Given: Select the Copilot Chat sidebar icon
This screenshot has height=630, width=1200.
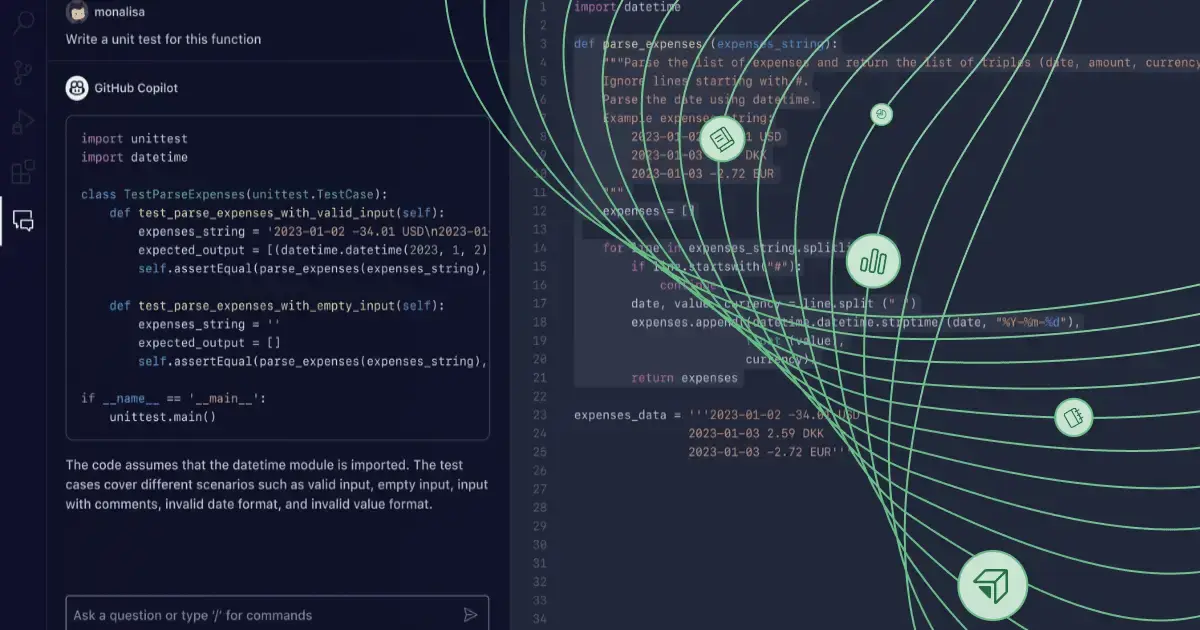Looking at the screenshot, I should point(23,221).
